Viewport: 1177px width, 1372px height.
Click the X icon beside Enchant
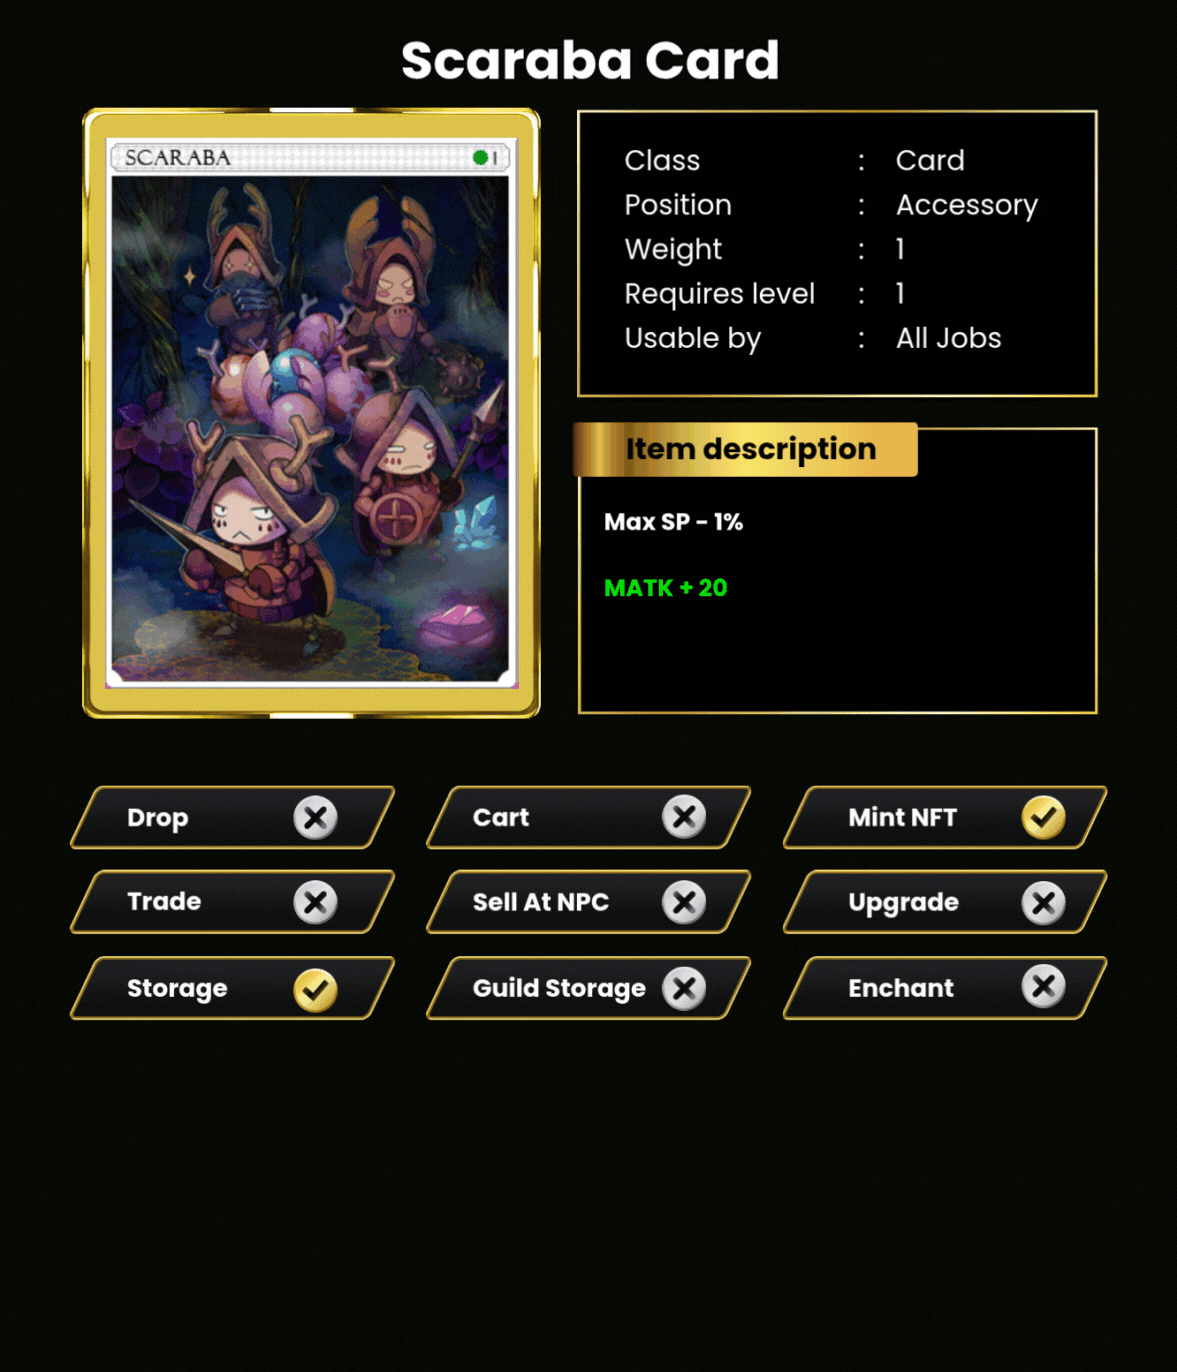pos(1043,986)
